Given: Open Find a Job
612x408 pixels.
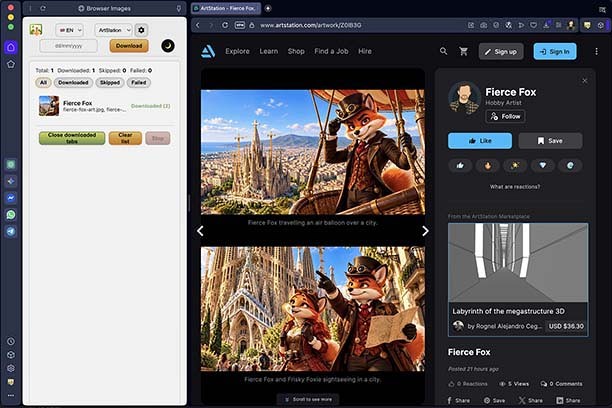Looking at the screenshot, I should [331, 51].
